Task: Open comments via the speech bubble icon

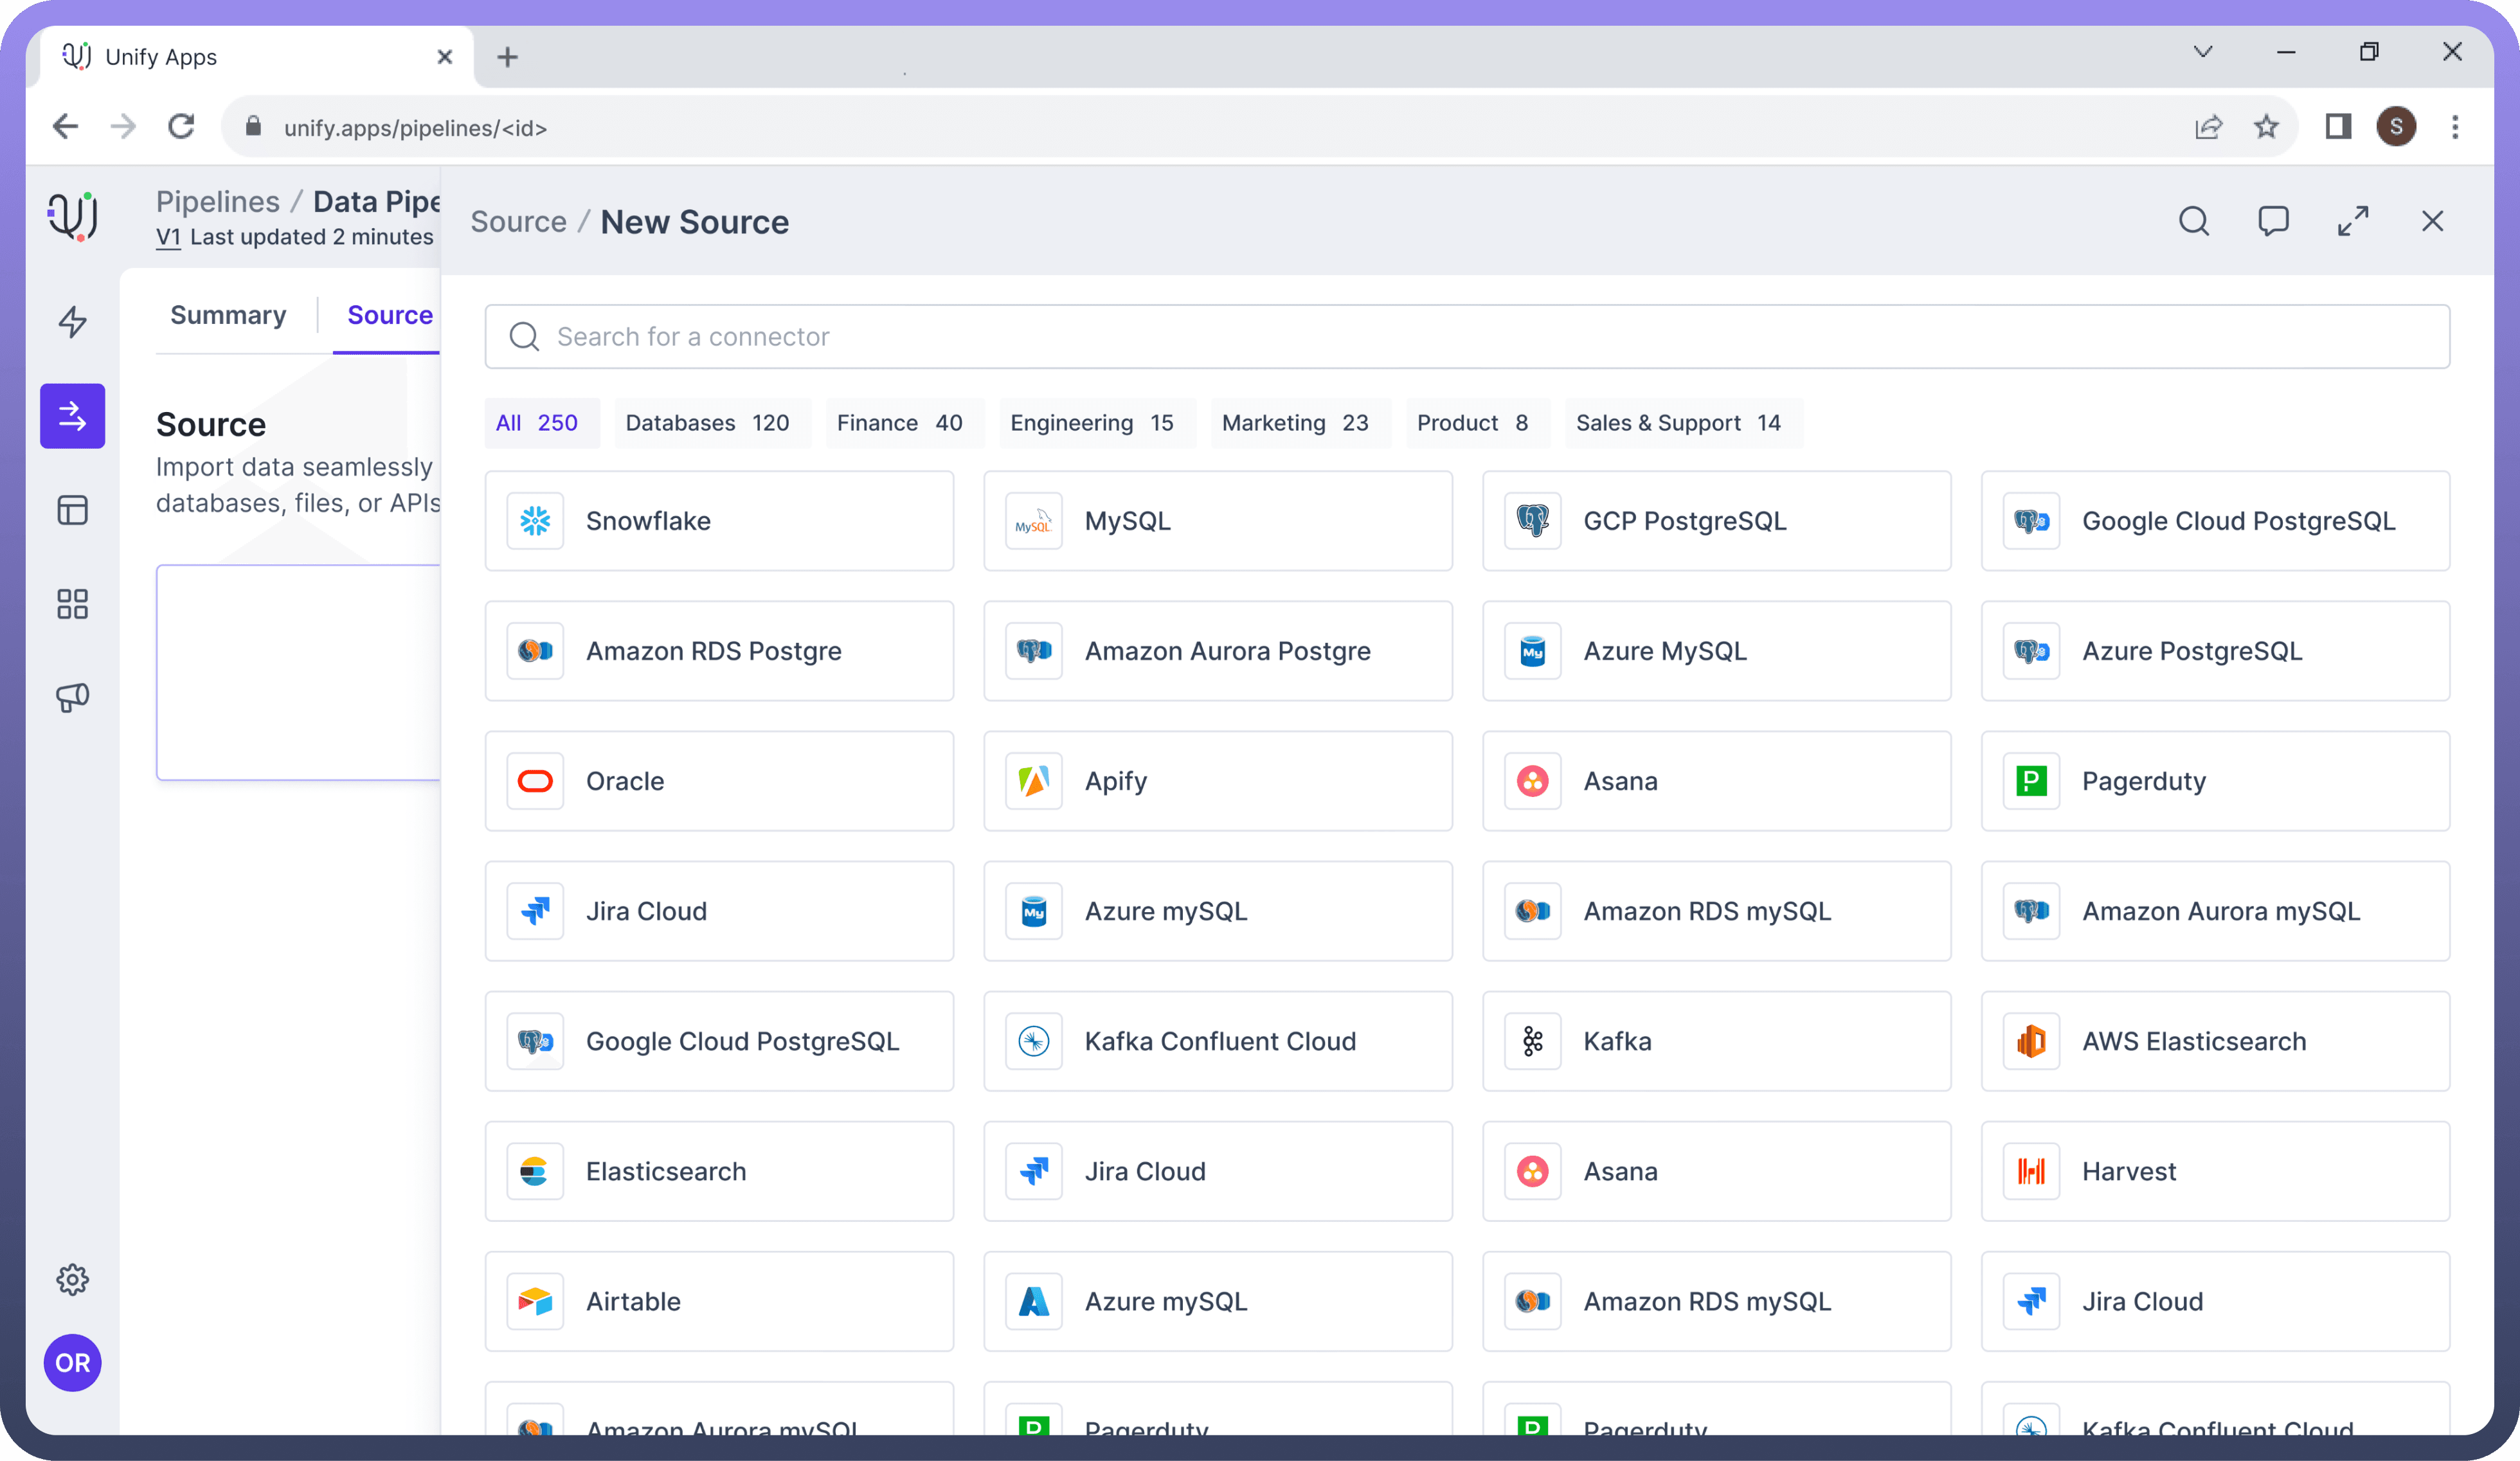Action: pyautogui.click(x=2273, y=221)
